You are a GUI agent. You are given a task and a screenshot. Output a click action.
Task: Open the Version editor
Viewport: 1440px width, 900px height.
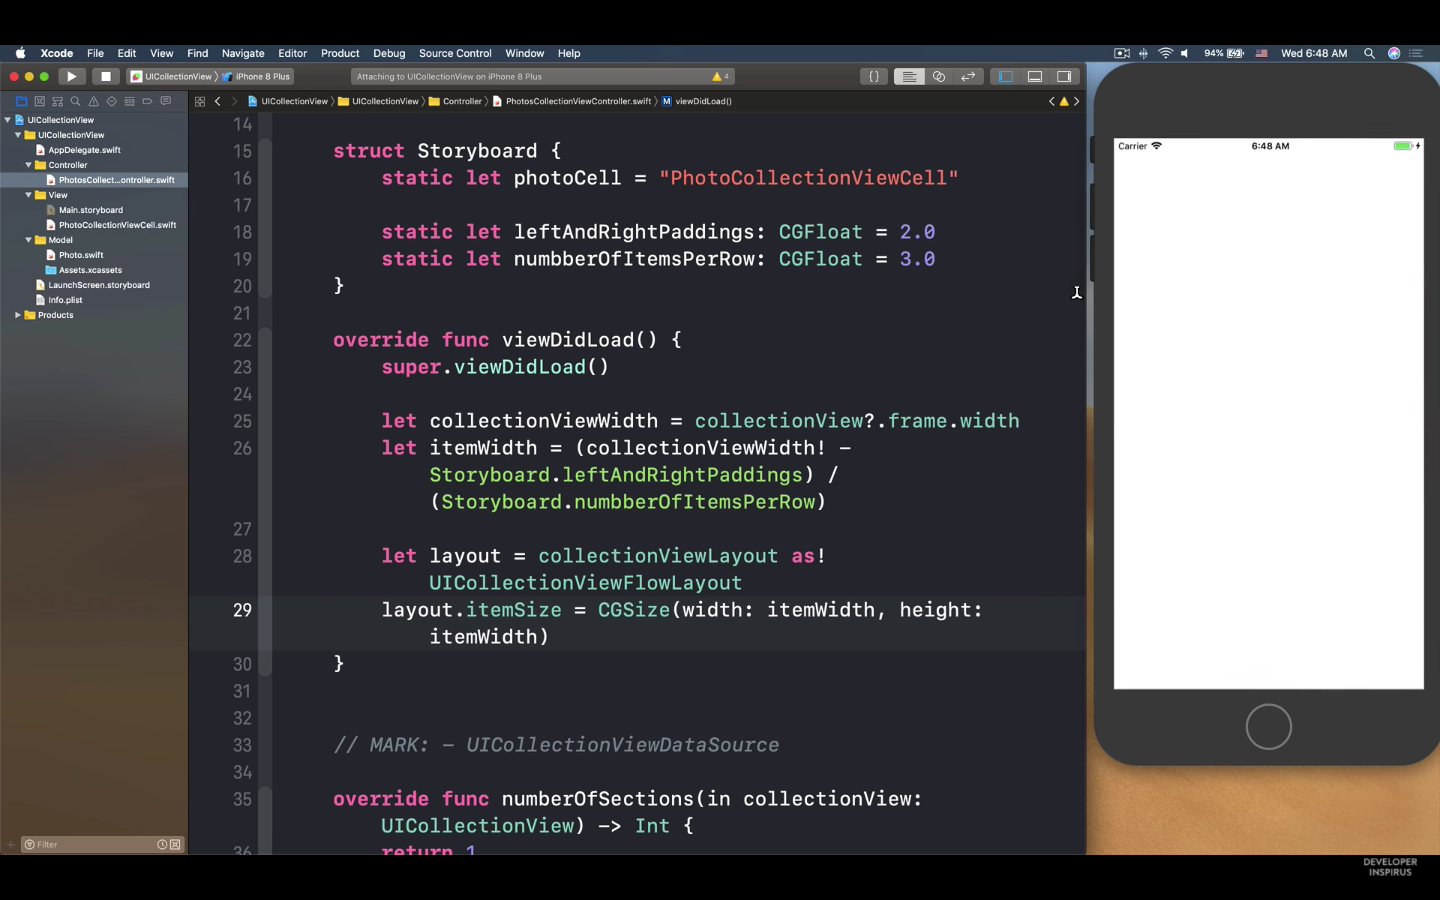(967, 76)
